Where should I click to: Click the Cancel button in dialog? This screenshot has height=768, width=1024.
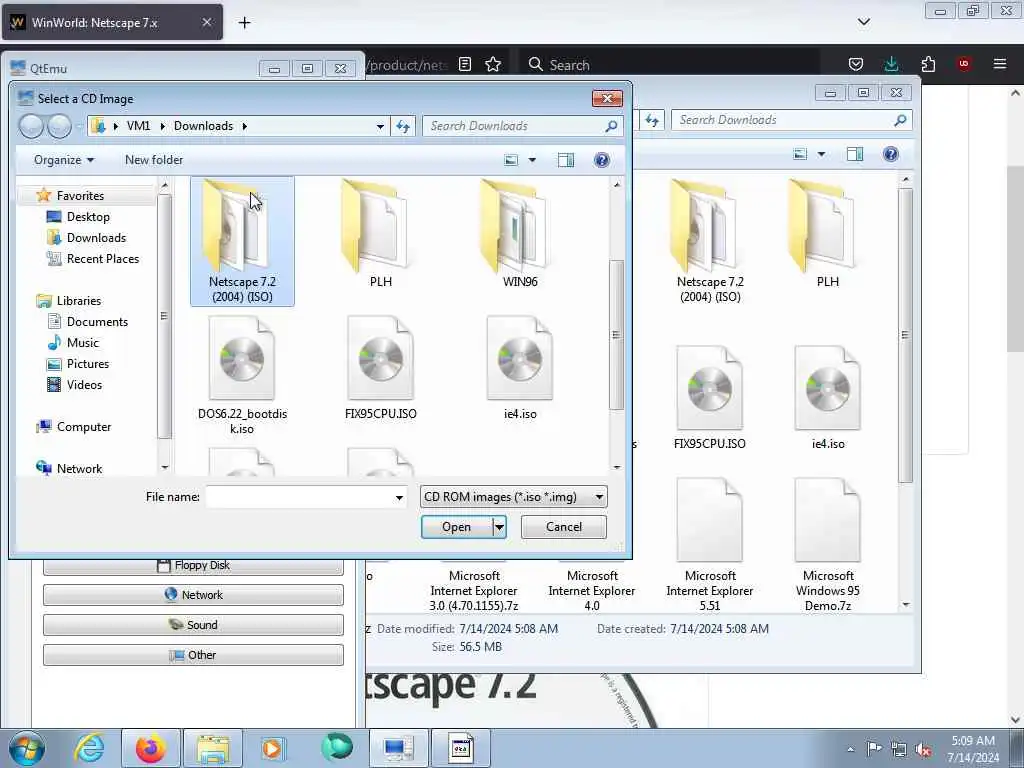point(564,527)
